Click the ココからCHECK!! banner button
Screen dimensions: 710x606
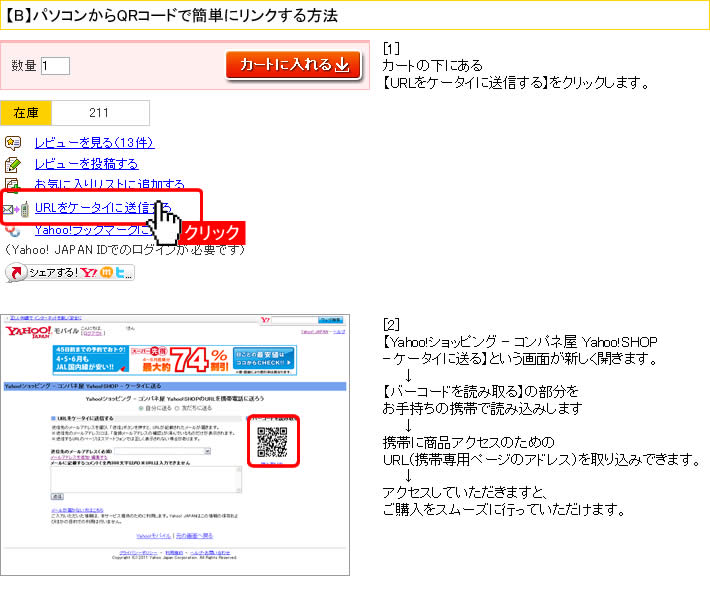pyautogui.click(x=263, y=359)
